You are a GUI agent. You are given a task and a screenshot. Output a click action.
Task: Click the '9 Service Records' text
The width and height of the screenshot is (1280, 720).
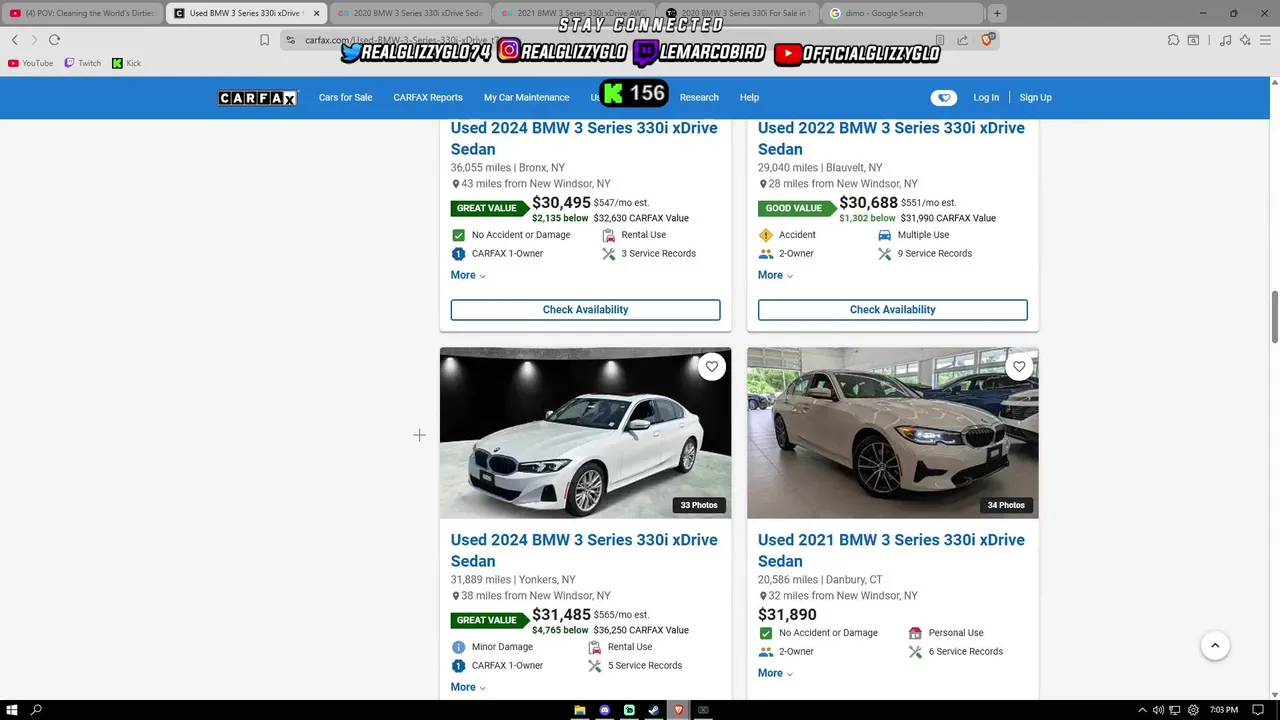click(934, 254)
